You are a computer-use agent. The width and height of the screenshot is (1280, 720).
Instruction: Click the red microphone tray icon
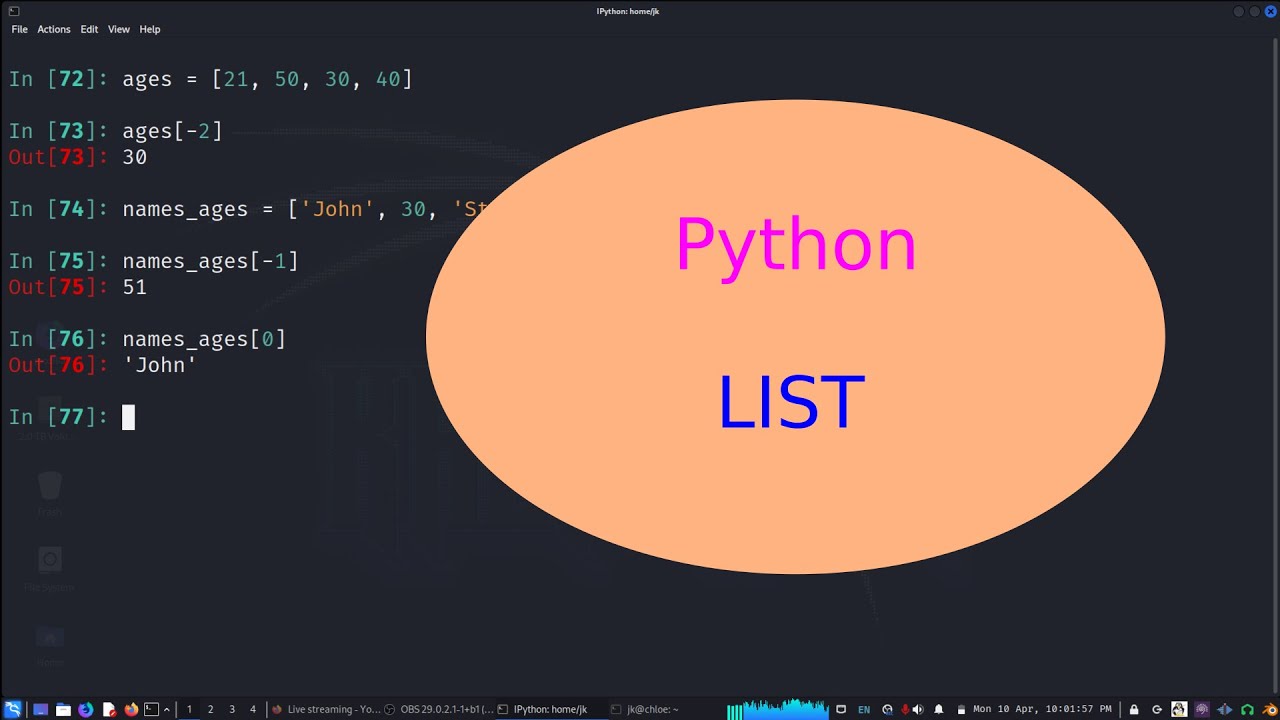(x=905, y=709)
